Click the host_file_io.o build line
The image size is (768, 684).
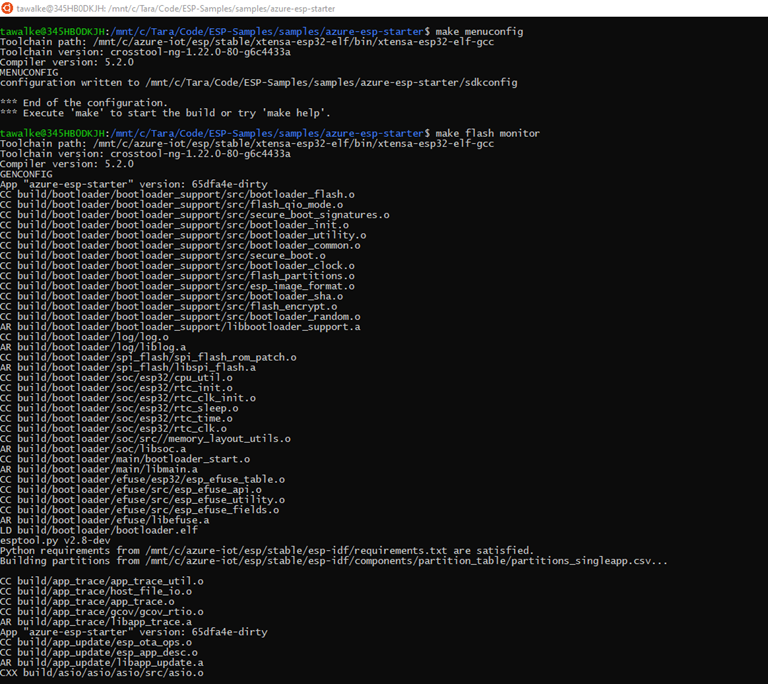96,591
